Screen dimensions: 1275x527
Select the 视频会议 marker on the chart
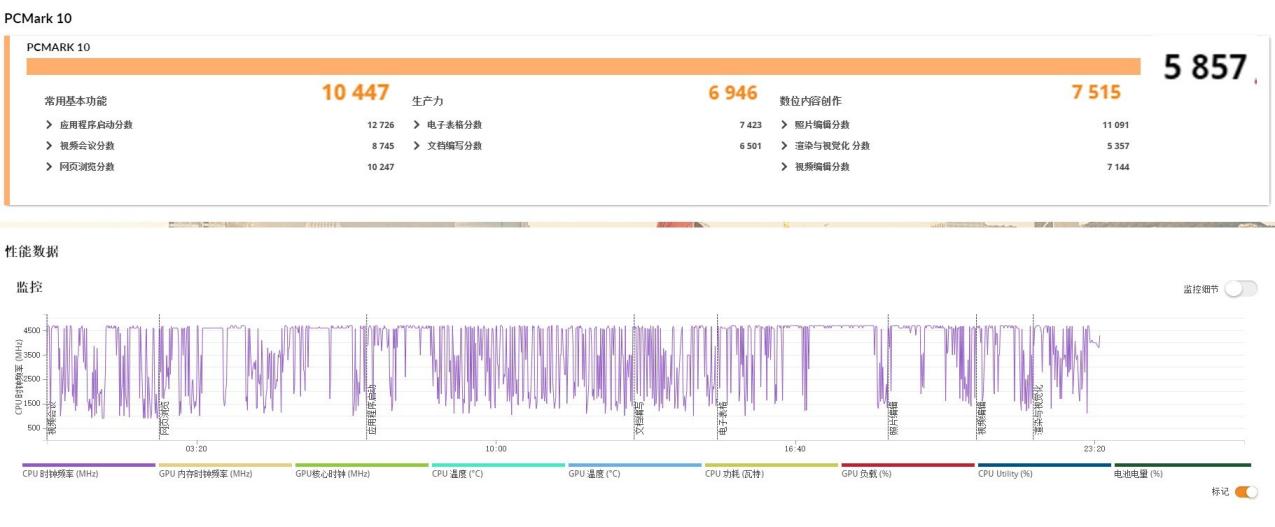click(52, 418)
